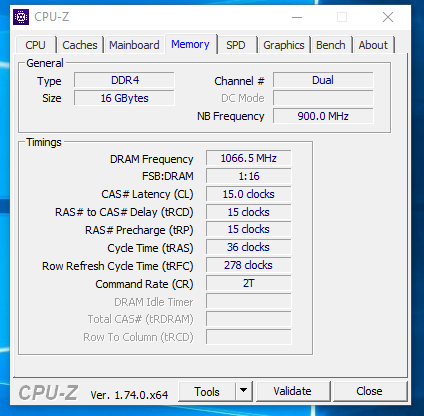Click the tRFC value 278 clocks

tap(249, 266)
